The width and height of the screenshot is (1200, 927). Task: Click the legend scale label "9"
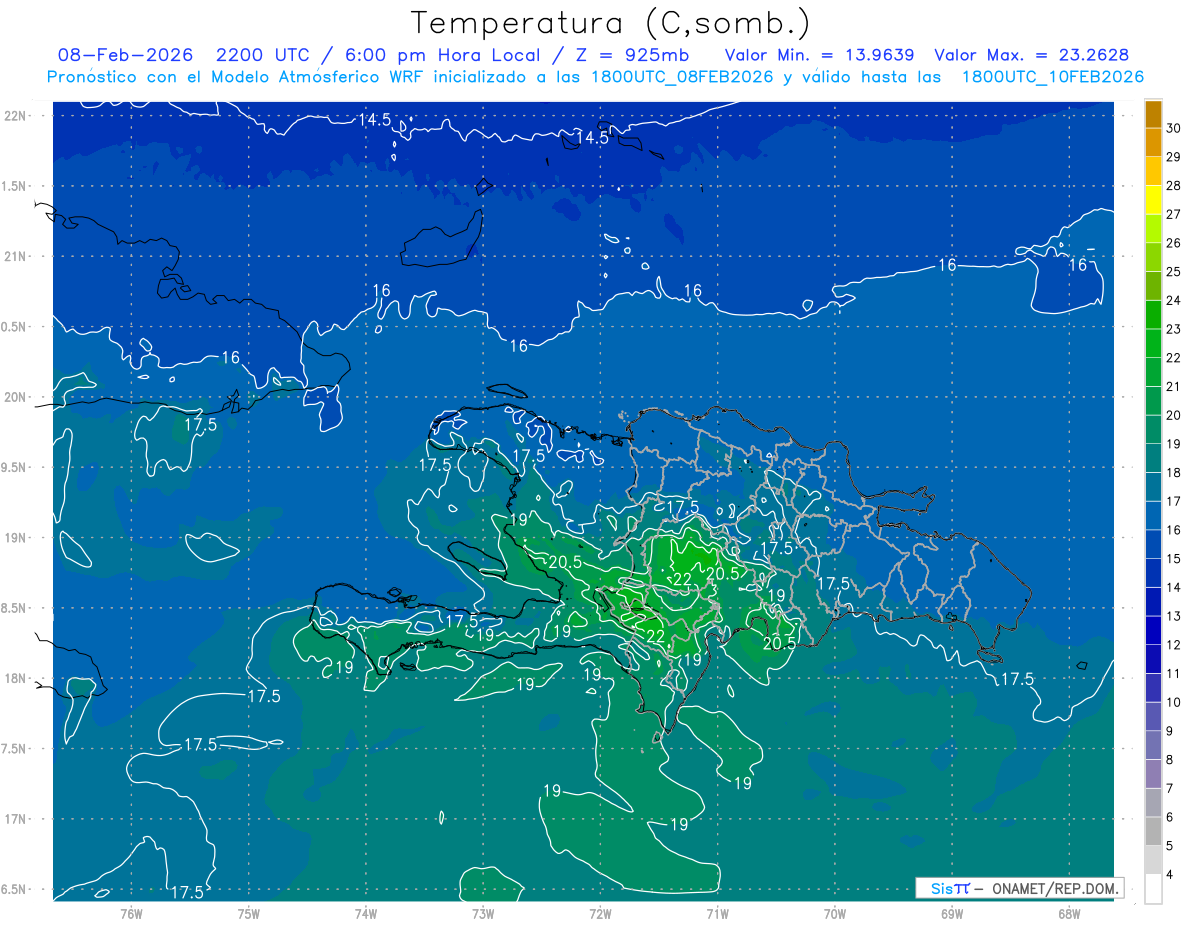tap(1170, 731)
